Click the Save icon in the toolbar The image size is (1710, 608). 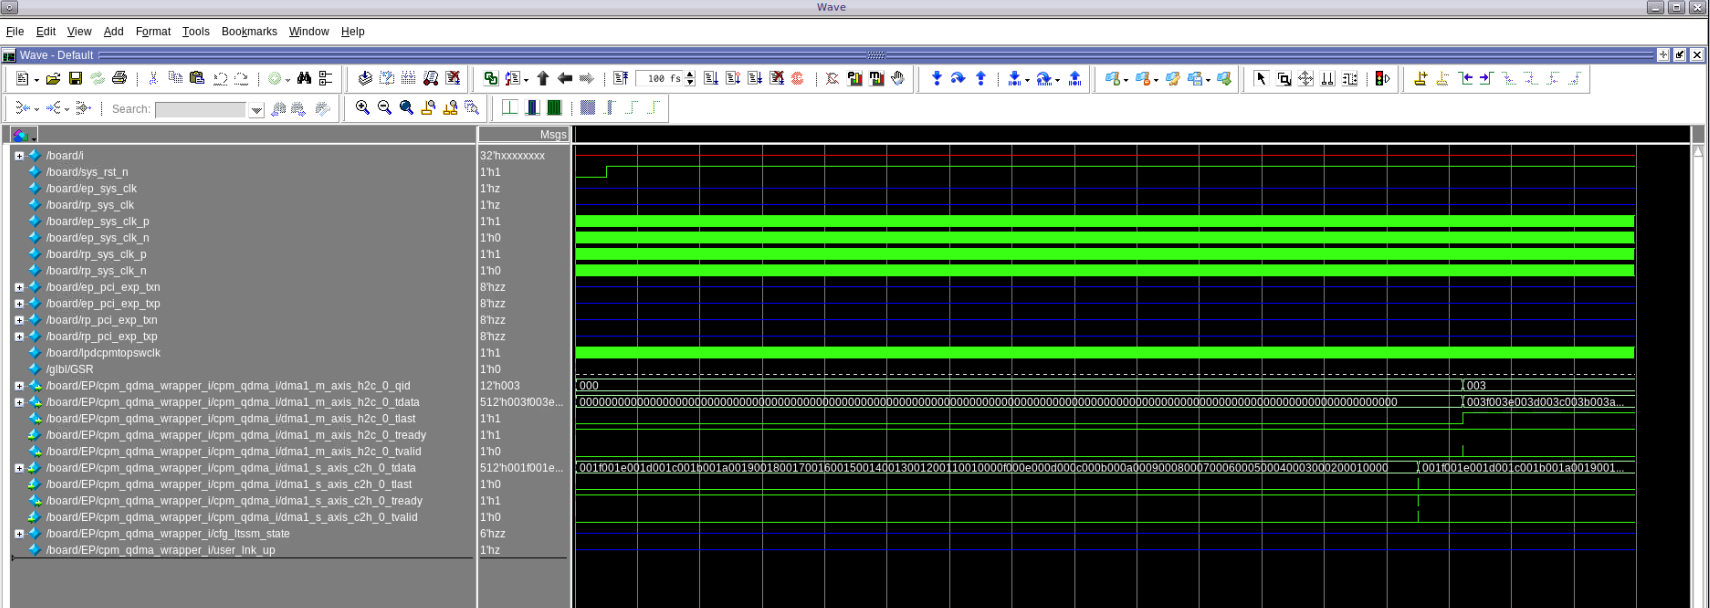click(75, 79)
